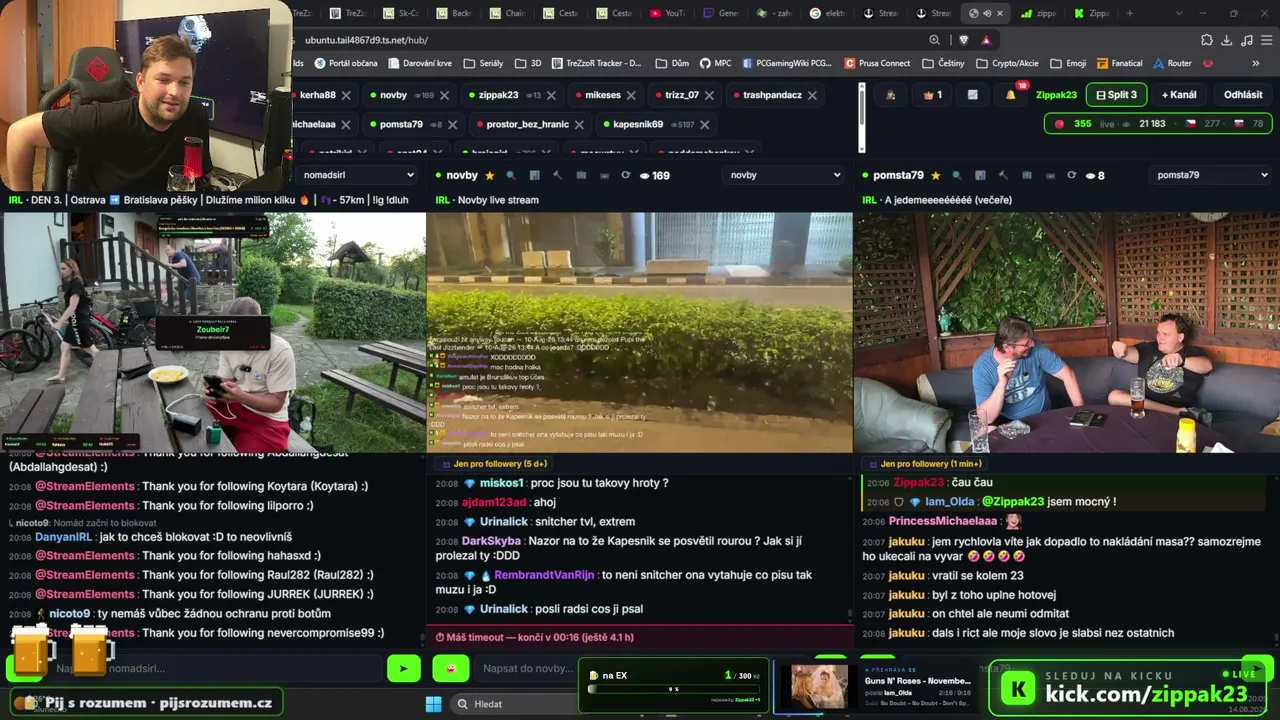Remove the mikeses channel chip
Image resolution: width=1280 pixels, height=720 pixels.
[632, 95]
